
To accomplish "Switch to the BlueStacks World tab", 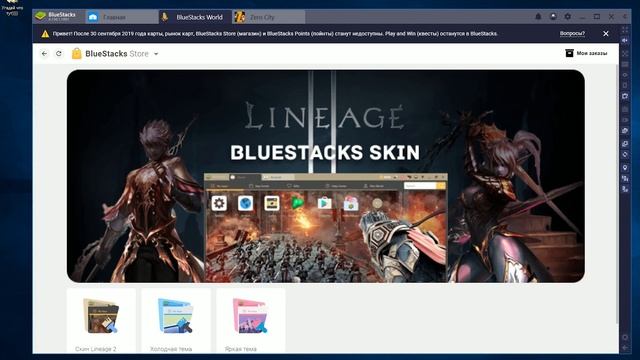I will click(195, 17).
